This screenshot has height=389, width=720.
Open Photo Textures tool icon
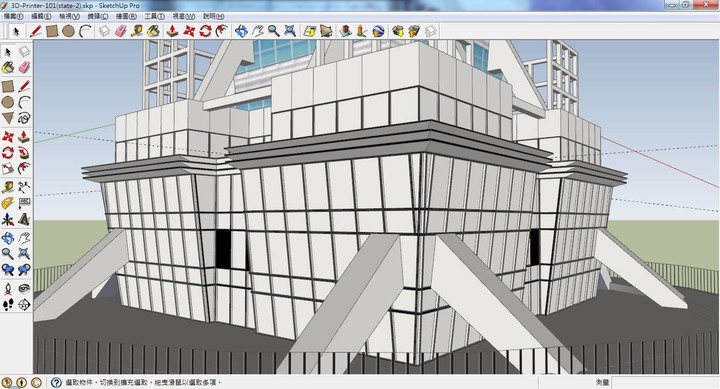point(361,31)
